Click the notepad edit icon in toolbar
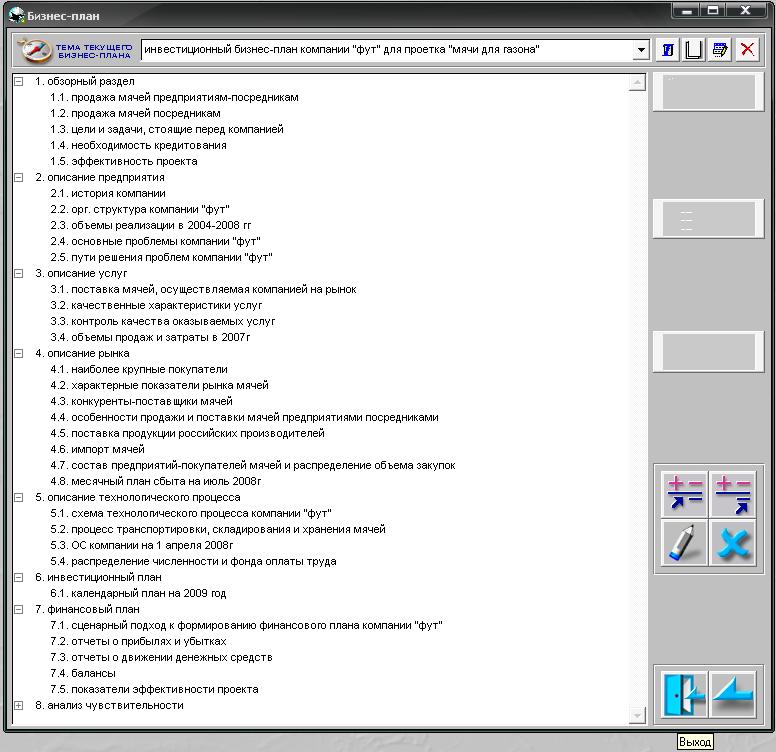776x752 pixels. click(720, 50)
